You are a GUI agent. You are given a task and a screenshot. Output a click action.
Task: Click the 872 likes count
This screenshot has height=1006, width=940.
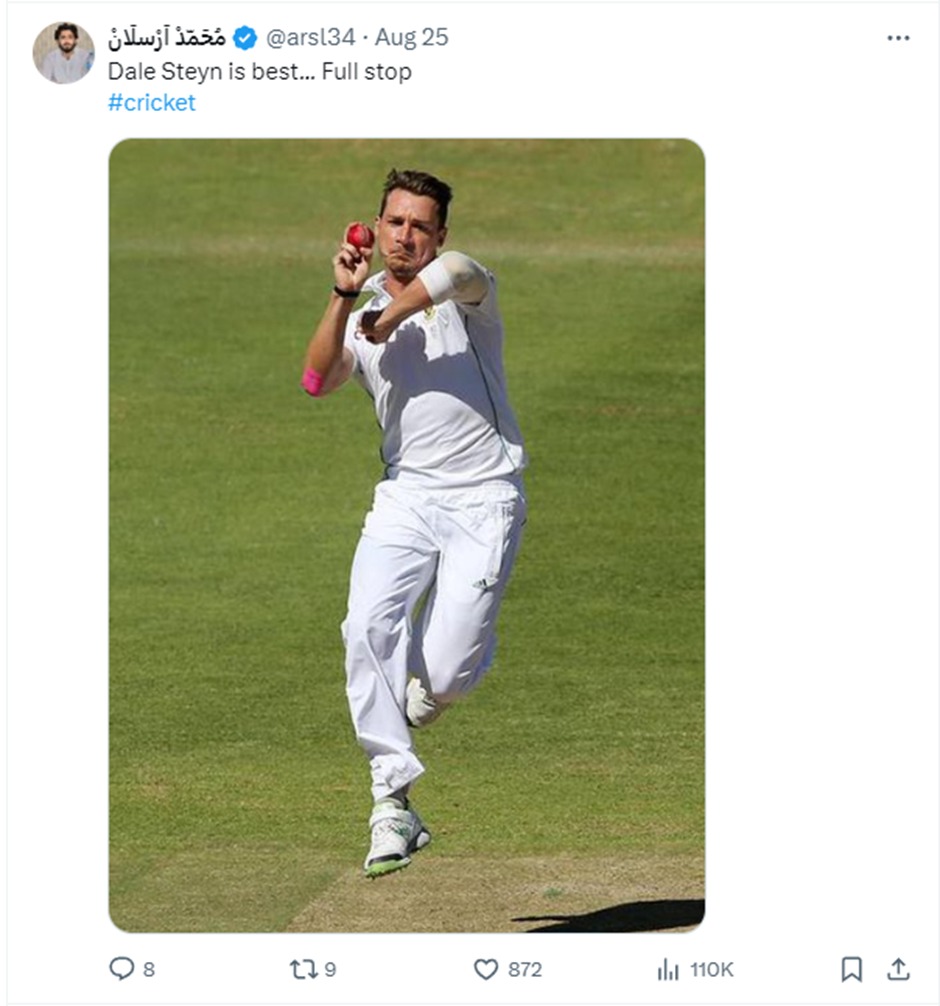pyautogui.click(x=524, y=969)
